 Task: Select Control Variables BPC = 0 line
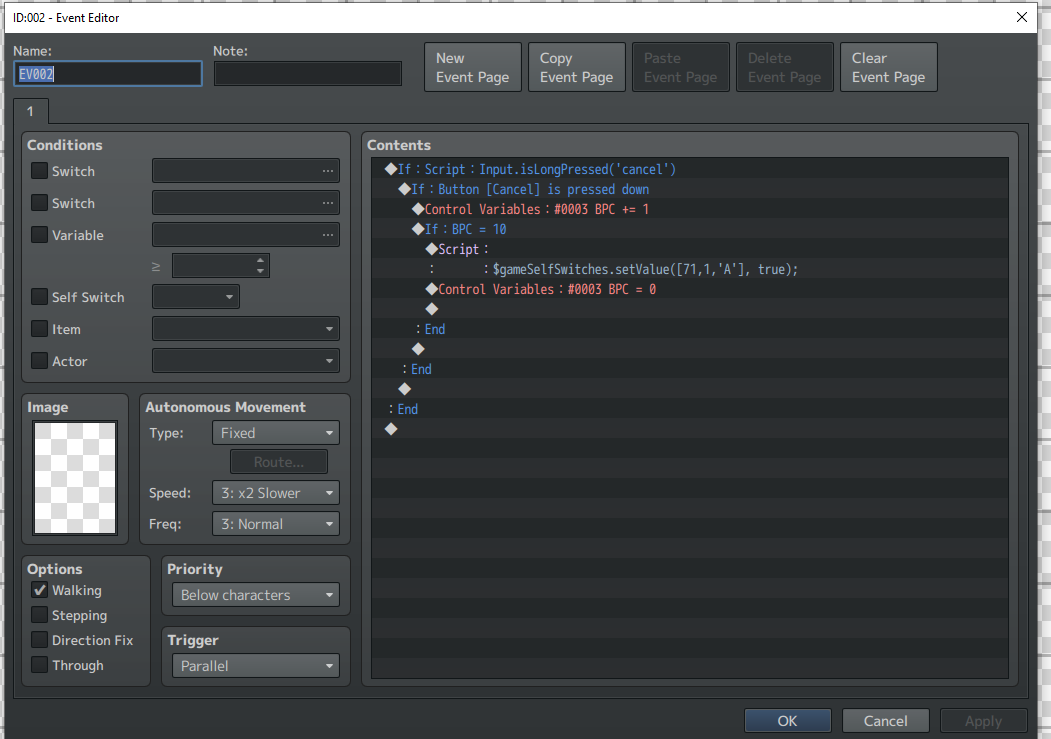click(690, 289)
